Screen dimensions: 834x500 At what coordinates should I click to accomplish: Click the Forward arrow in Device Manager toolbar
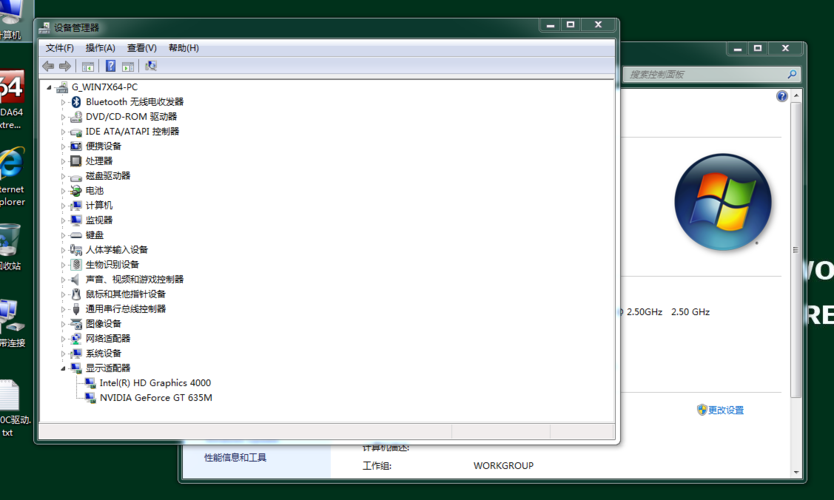65,66
